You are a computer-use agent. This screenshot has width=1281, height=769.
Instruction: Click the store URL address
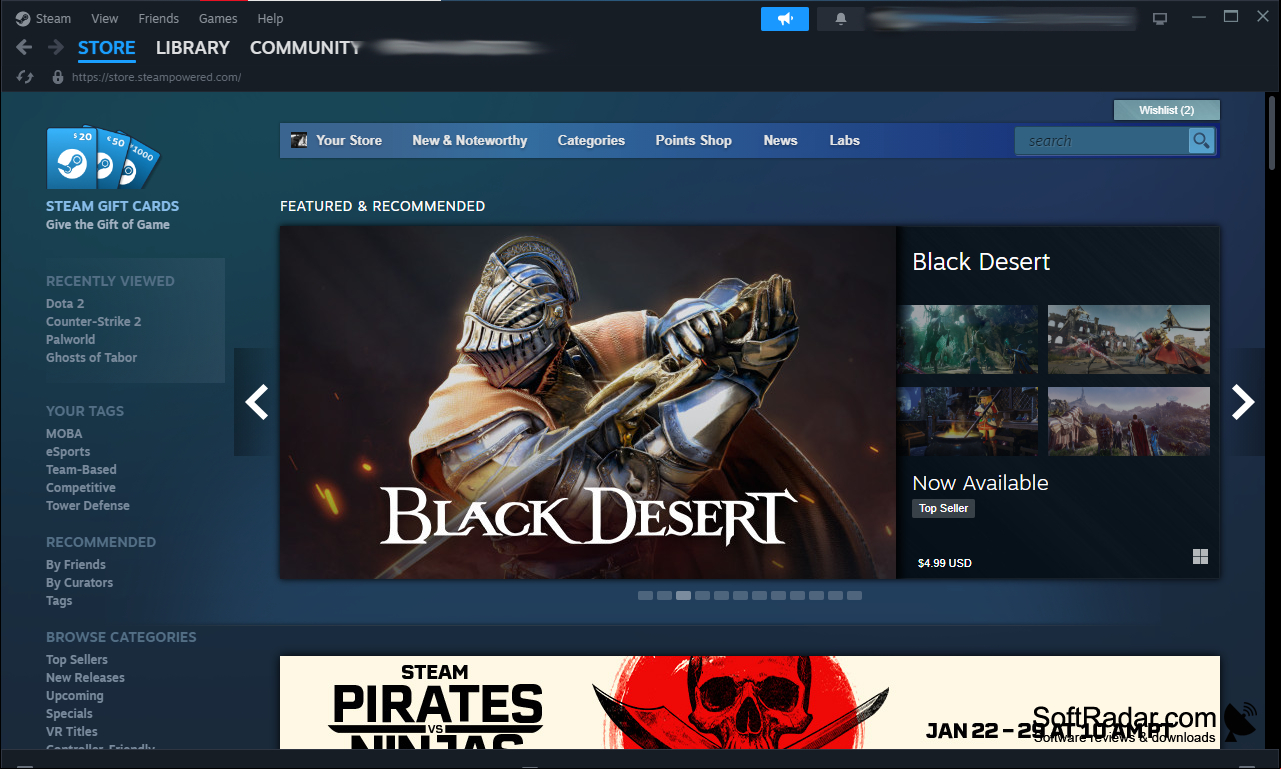(x=156, y=77)
